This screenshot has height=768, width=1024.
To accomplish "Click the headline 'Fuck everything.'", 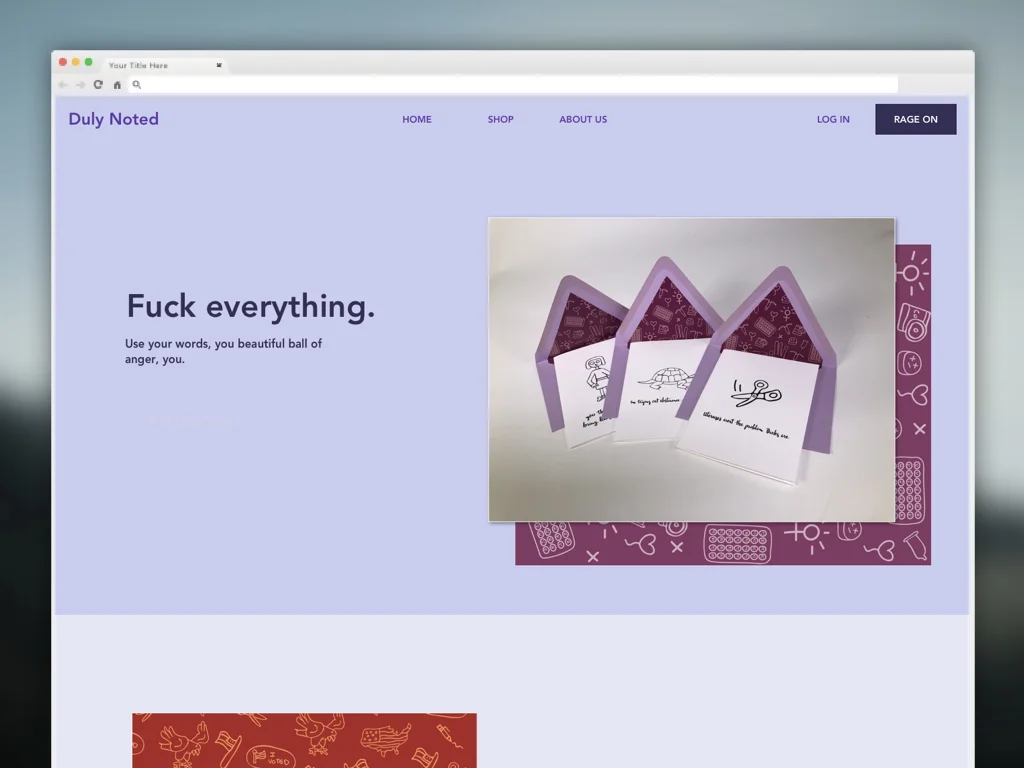I will click(x=251, y=306).
